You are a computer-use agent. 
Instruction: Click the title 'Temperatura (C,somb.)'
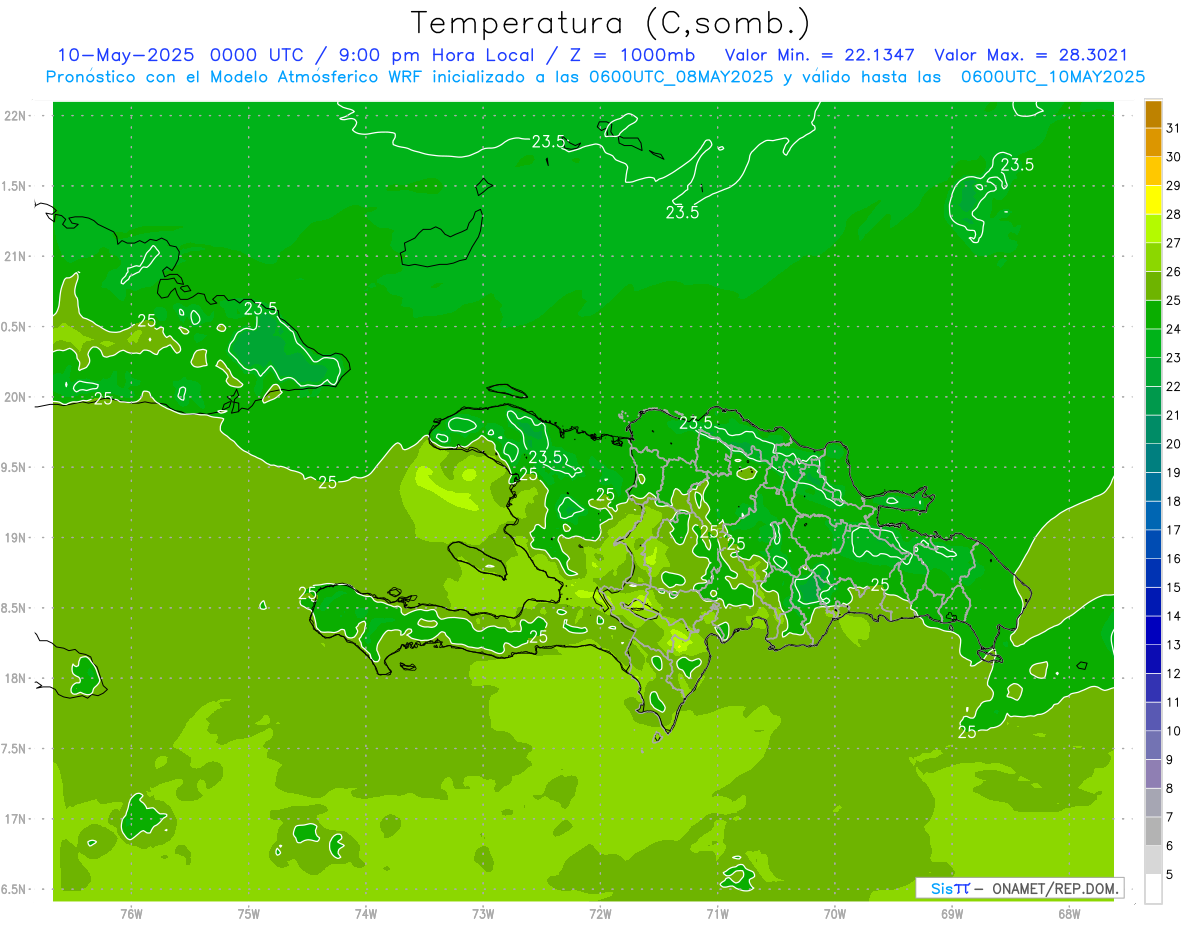tap(611, 23)
